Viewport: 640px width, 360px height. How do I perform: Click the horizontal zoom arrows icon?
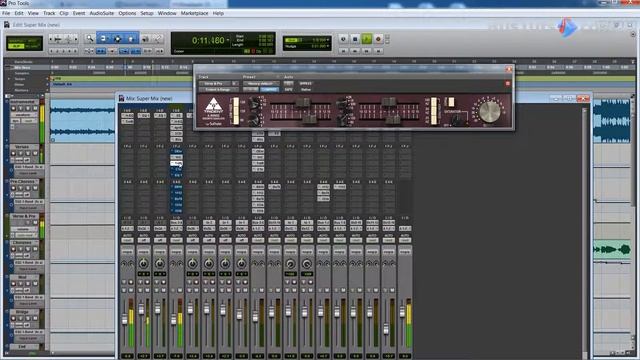(58, 39)
